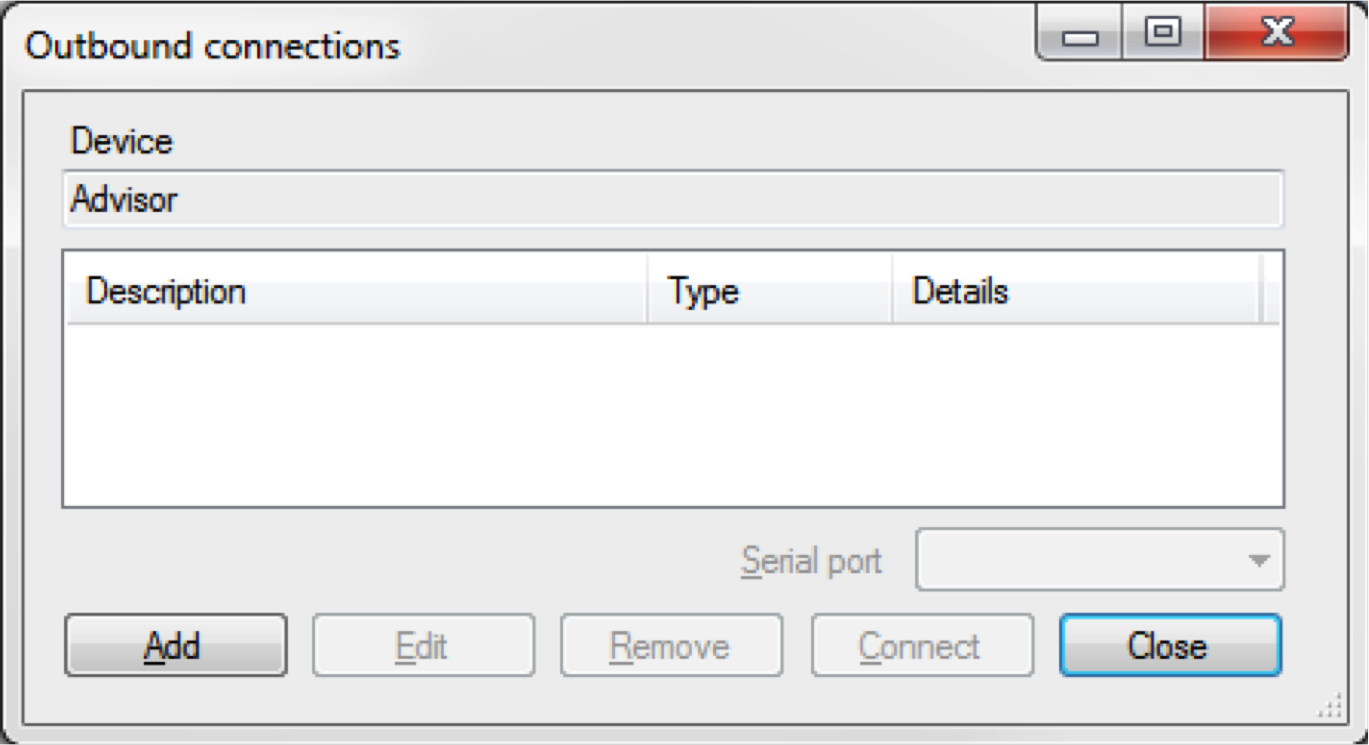Click the Outbound connections title bar text
The image size is (1369, 745).
[212, 46]
